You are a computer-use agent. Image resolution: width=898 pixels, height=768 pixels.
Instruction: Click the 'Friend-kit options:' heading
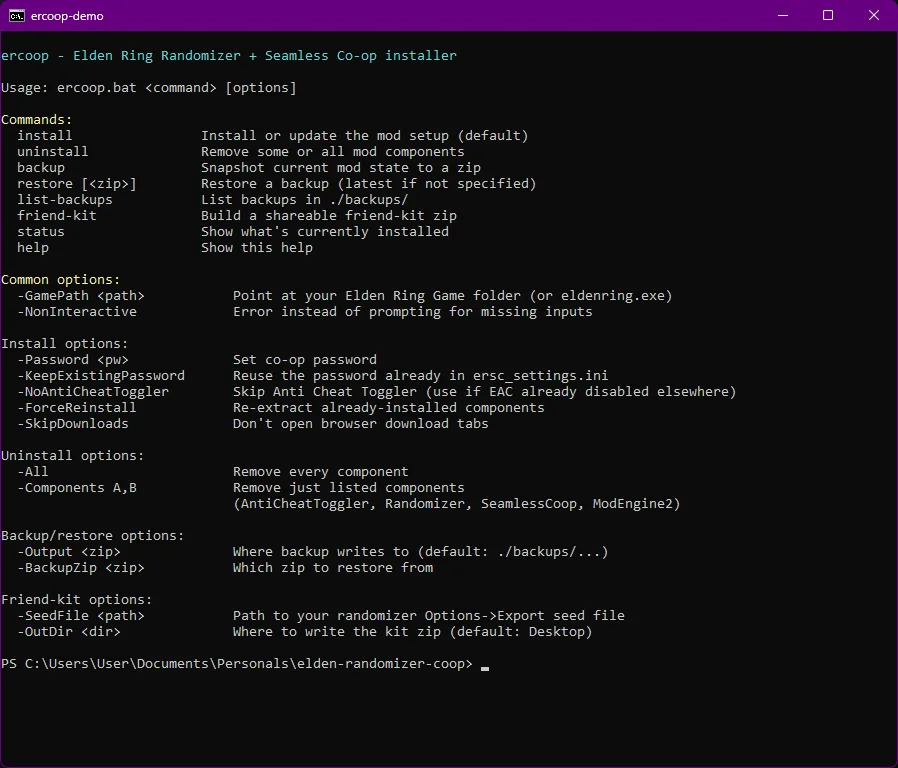click(77, 601)
